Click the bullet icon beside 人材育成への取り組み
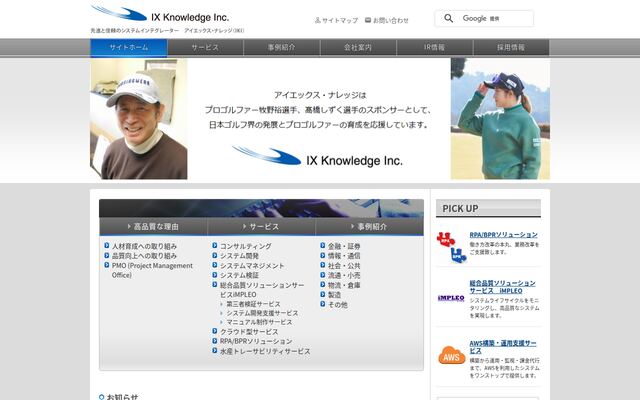The image size is (640, 400). (x=107, y=246)
